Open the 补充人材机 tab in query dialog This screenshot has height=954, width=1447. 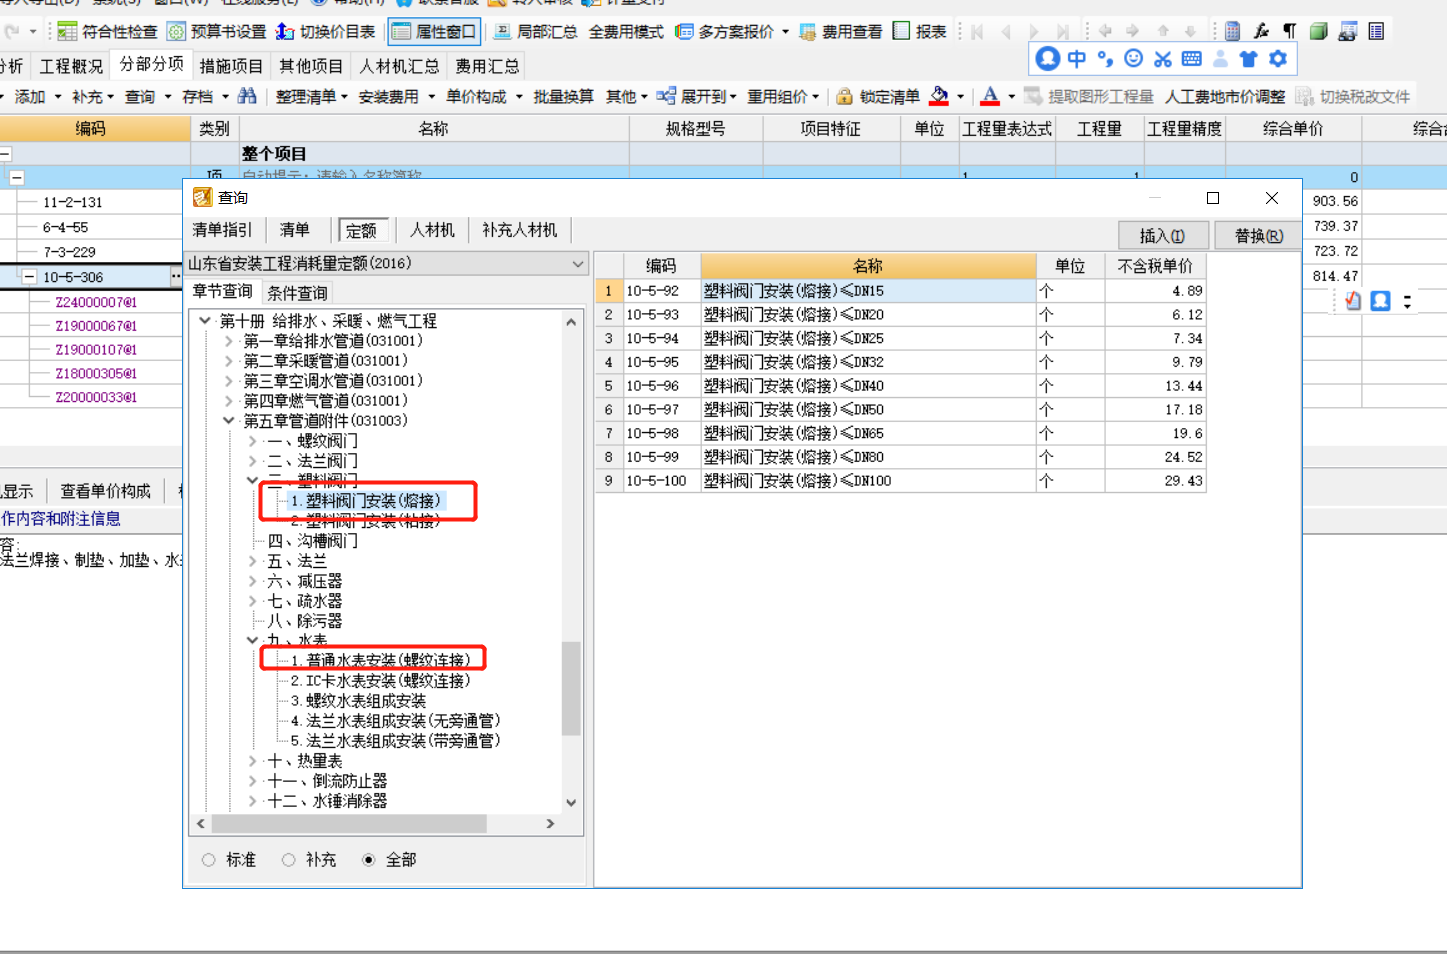click(519, 230)
